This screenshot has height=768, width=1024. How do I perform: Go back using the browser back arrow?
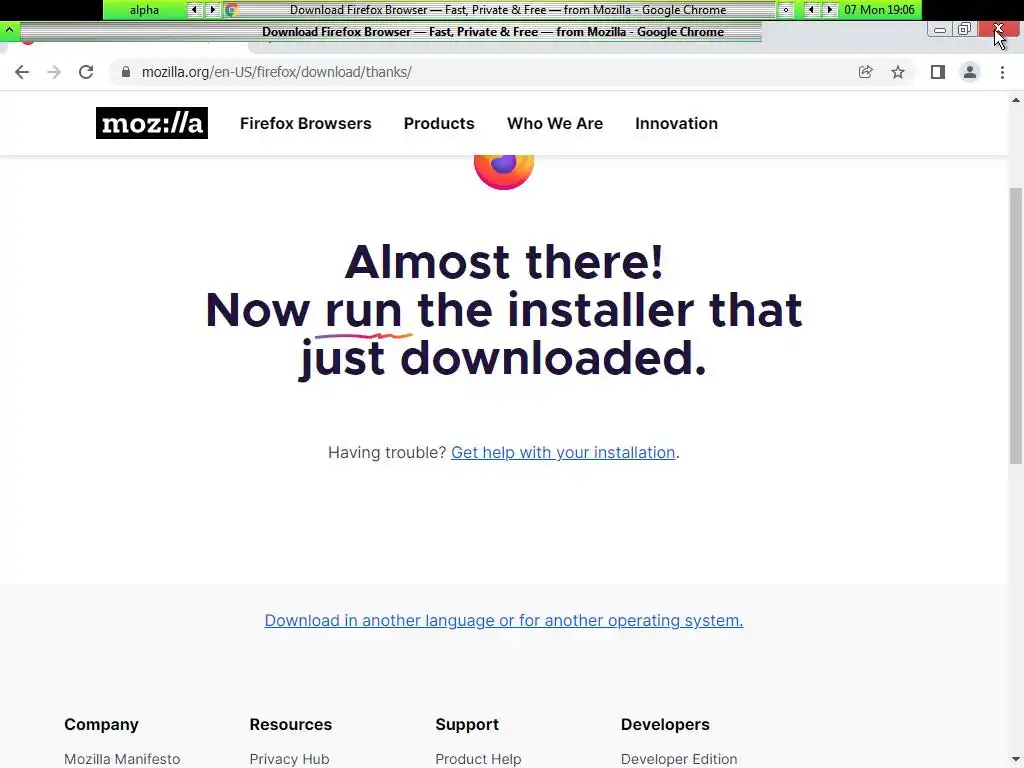coord(22,72)
